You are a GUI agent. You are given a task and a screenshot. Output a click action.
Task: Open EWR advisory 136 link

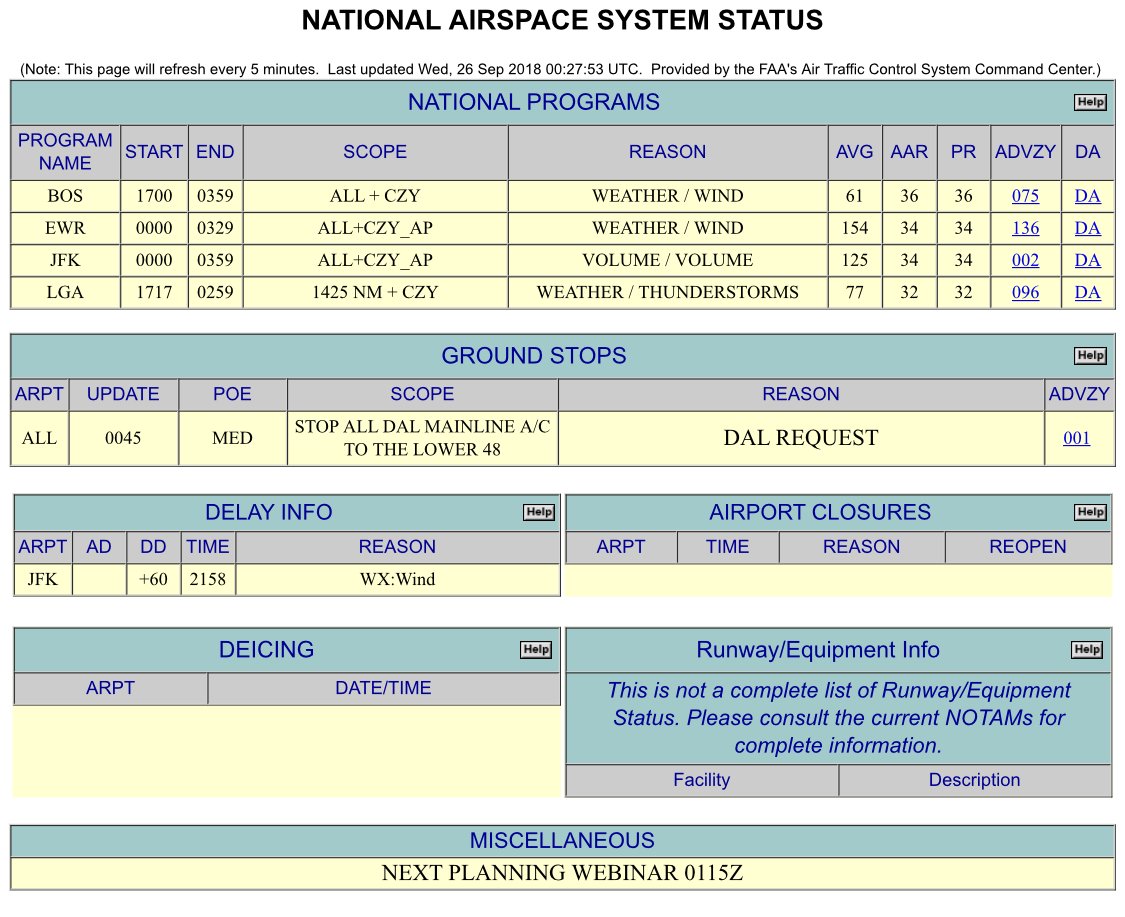(x=1025, y=228)
